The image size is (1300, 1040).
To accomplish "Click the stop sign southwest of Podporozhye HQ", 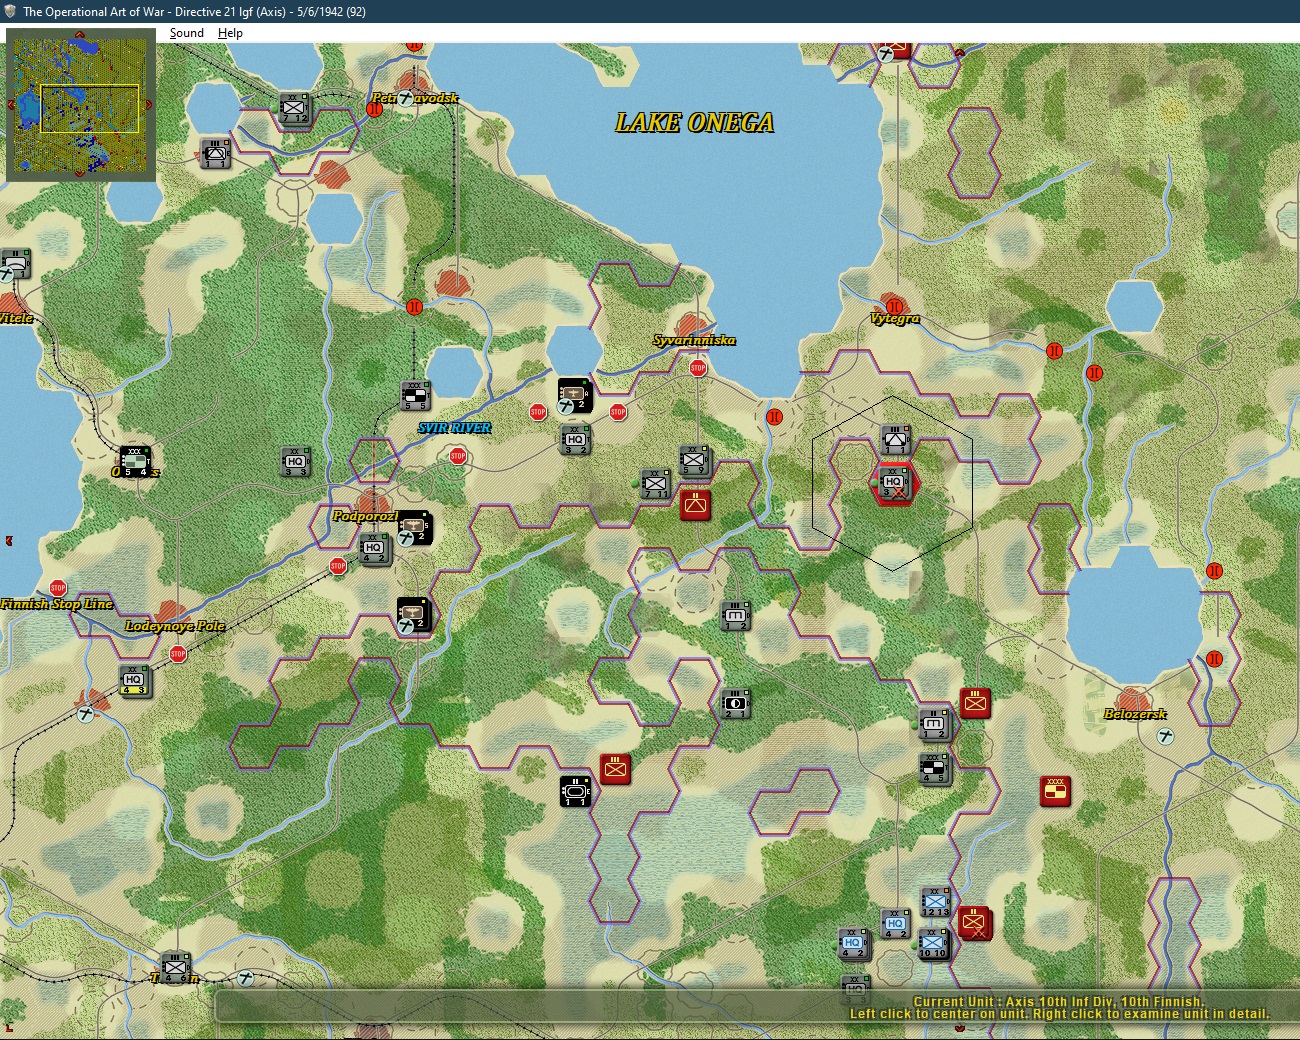I will click(x=338, y=566).
